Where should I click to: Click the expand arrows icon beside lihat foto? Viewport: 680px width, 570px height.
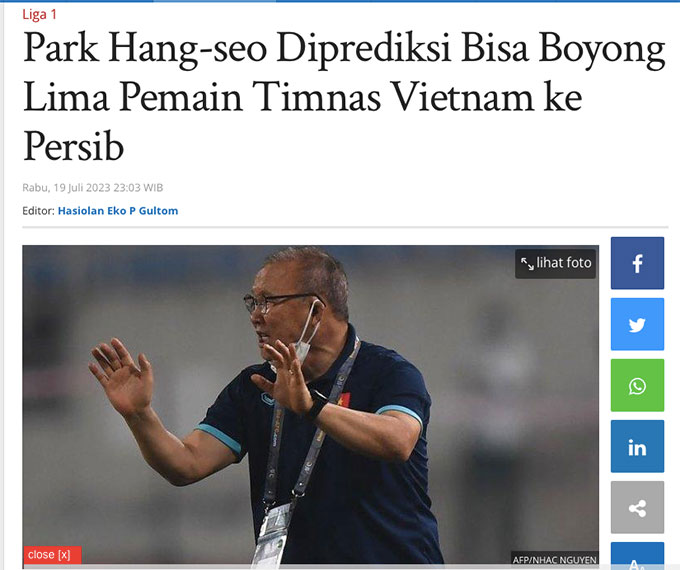point(527,263)
